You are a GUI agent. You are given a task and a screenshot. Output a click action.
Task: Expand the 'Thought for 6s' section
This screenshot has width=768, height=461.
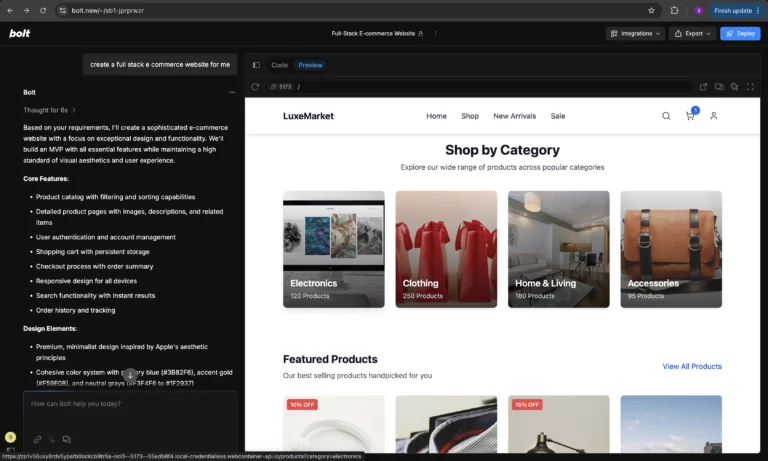tap(50, 110)
